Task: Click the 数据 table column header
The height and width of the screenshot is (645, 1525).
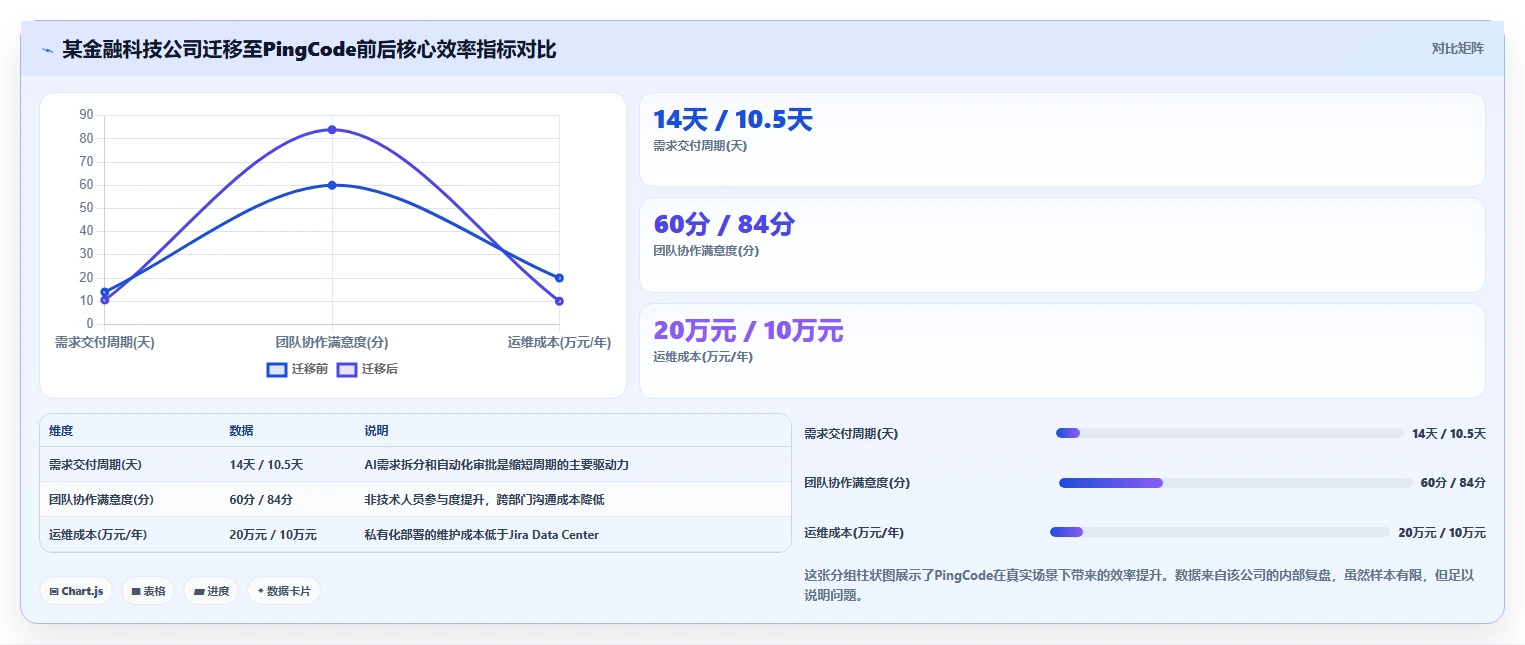Action: (287, 431)
